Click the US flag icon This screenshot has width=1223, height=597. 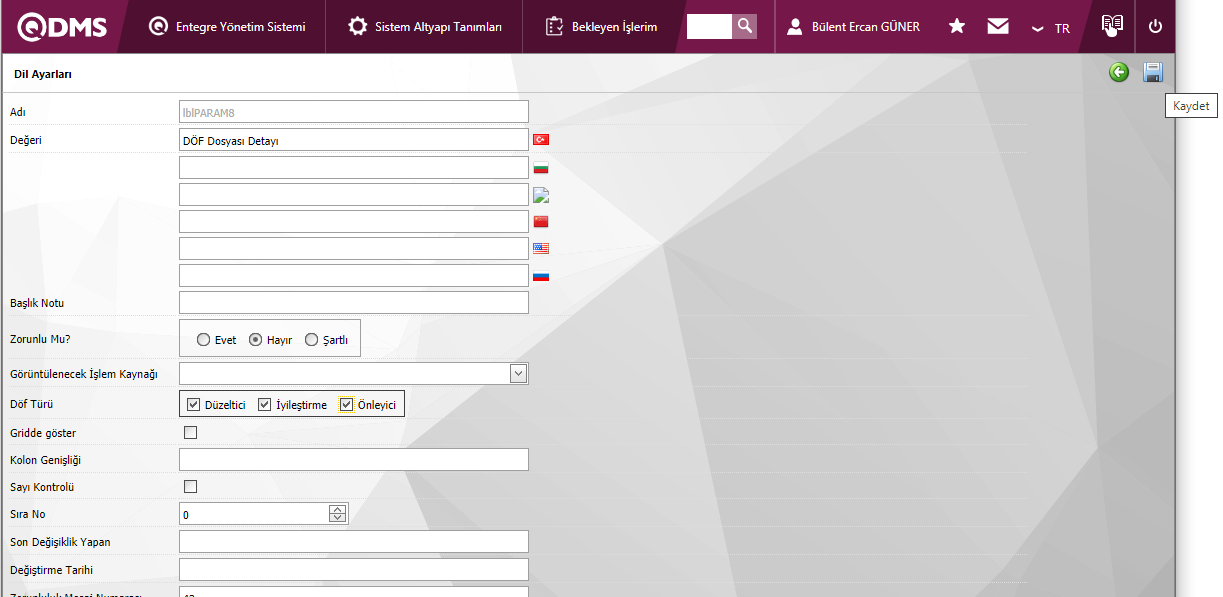(541, 248)
